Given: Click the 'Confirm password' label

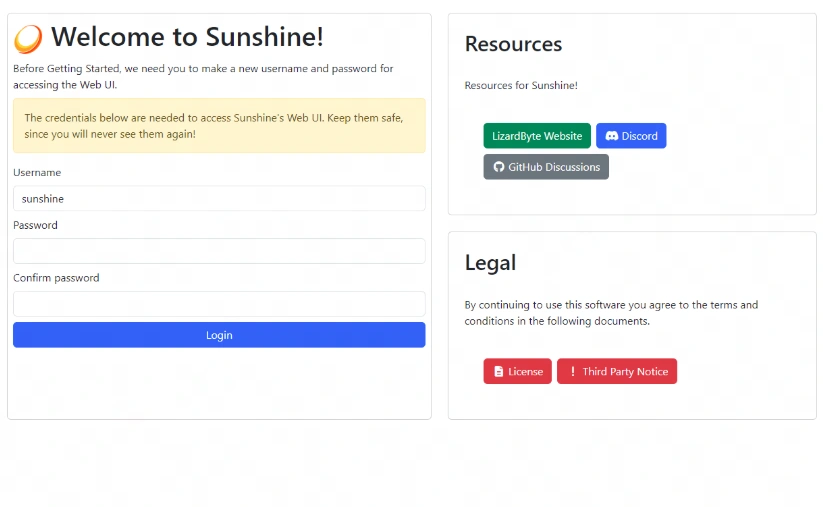Looking at the screenshot, I should click(x=56, y=278).
